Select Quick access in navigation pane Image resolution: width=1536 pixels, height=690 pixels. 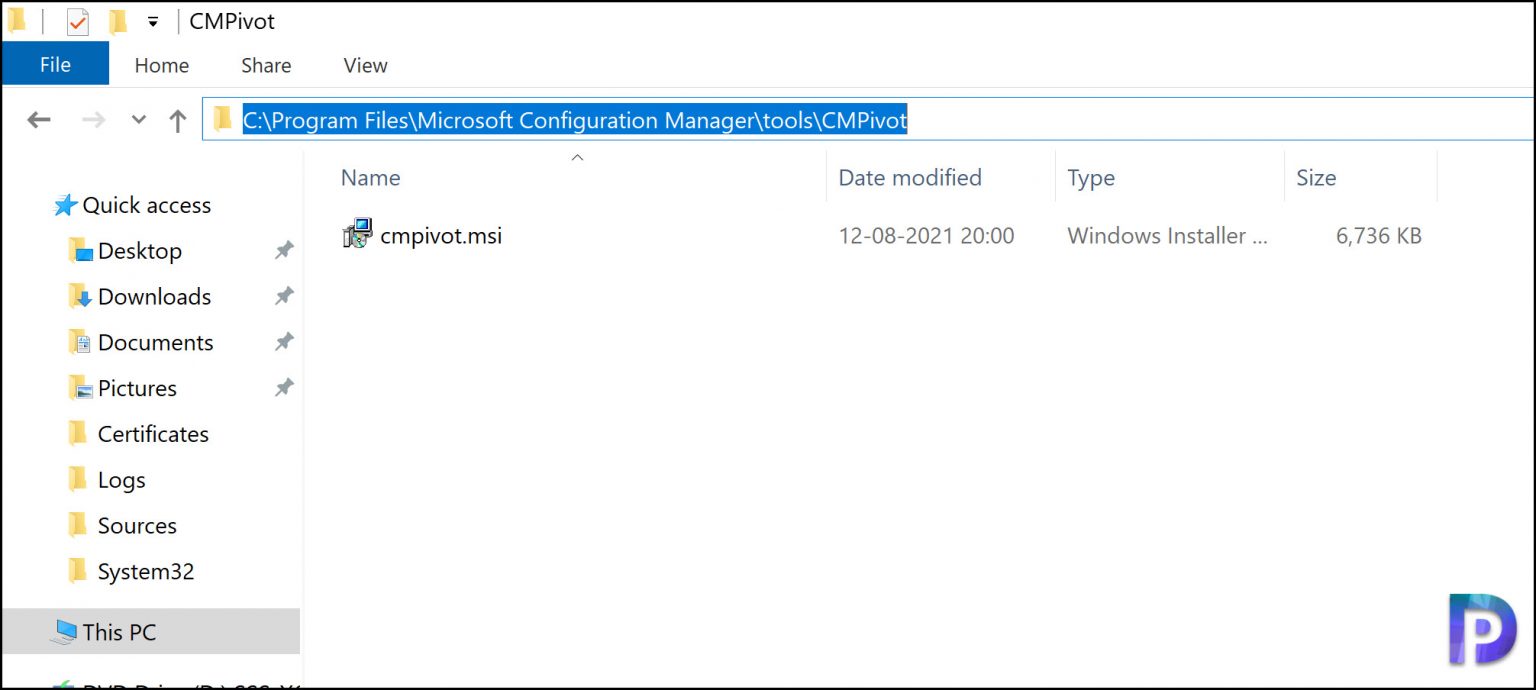pos(146,205)
